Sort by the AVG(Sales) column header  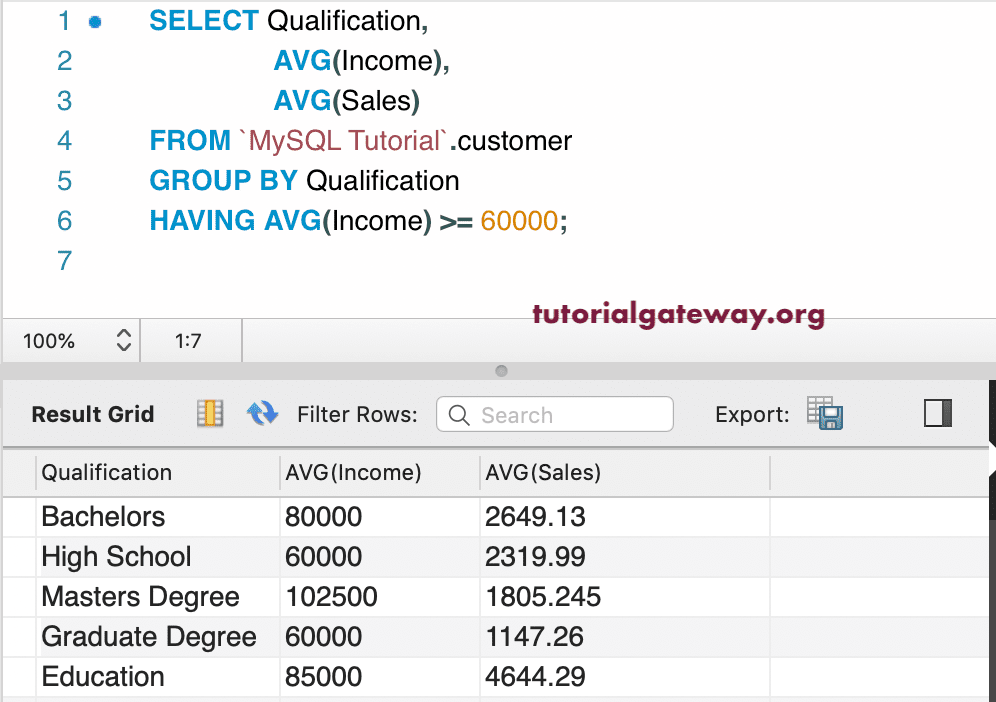(543, 473)
